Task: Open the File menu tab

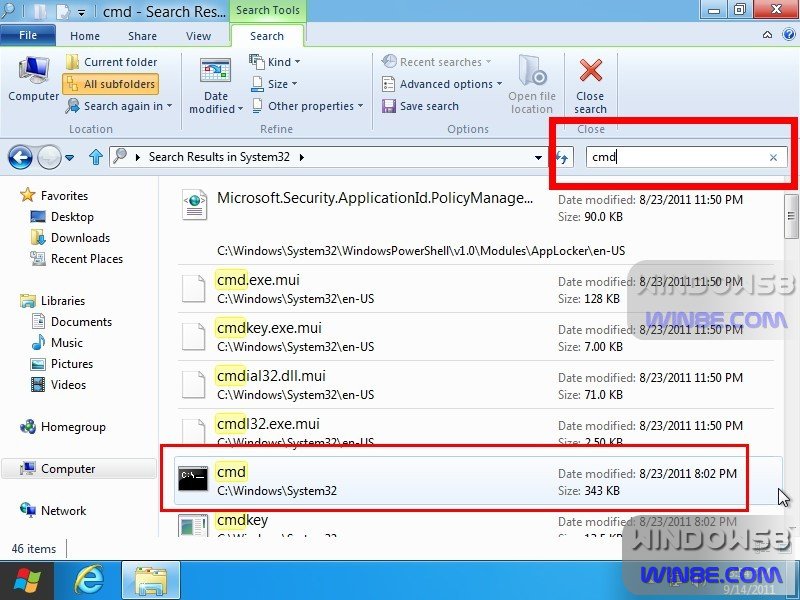Action: click(28, 35)
